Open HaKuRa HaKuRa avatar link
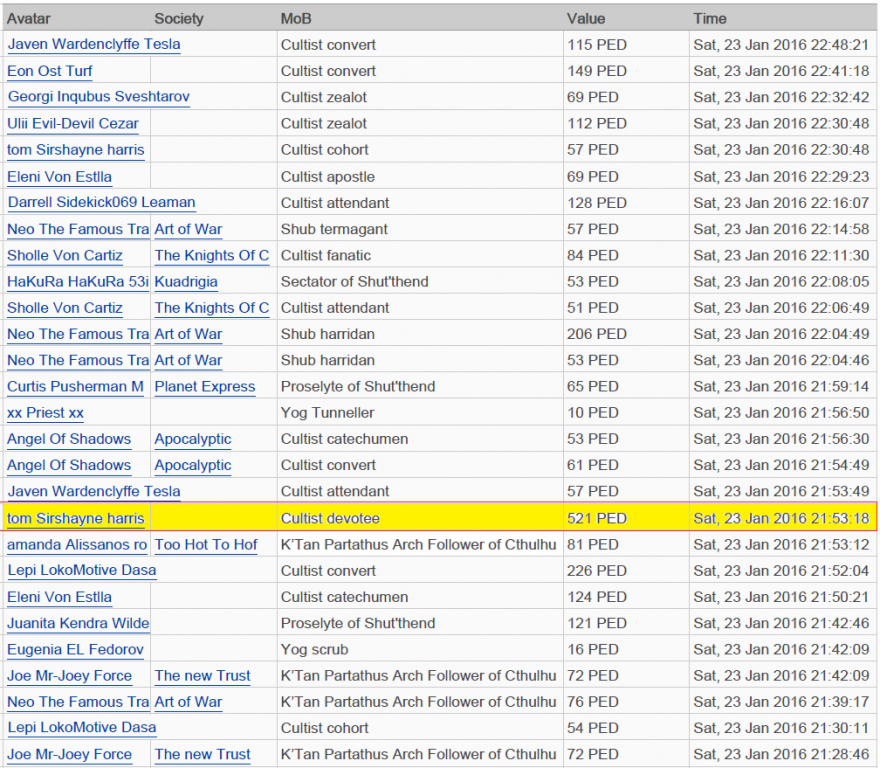The image size is (880, 768). [77, 281]
